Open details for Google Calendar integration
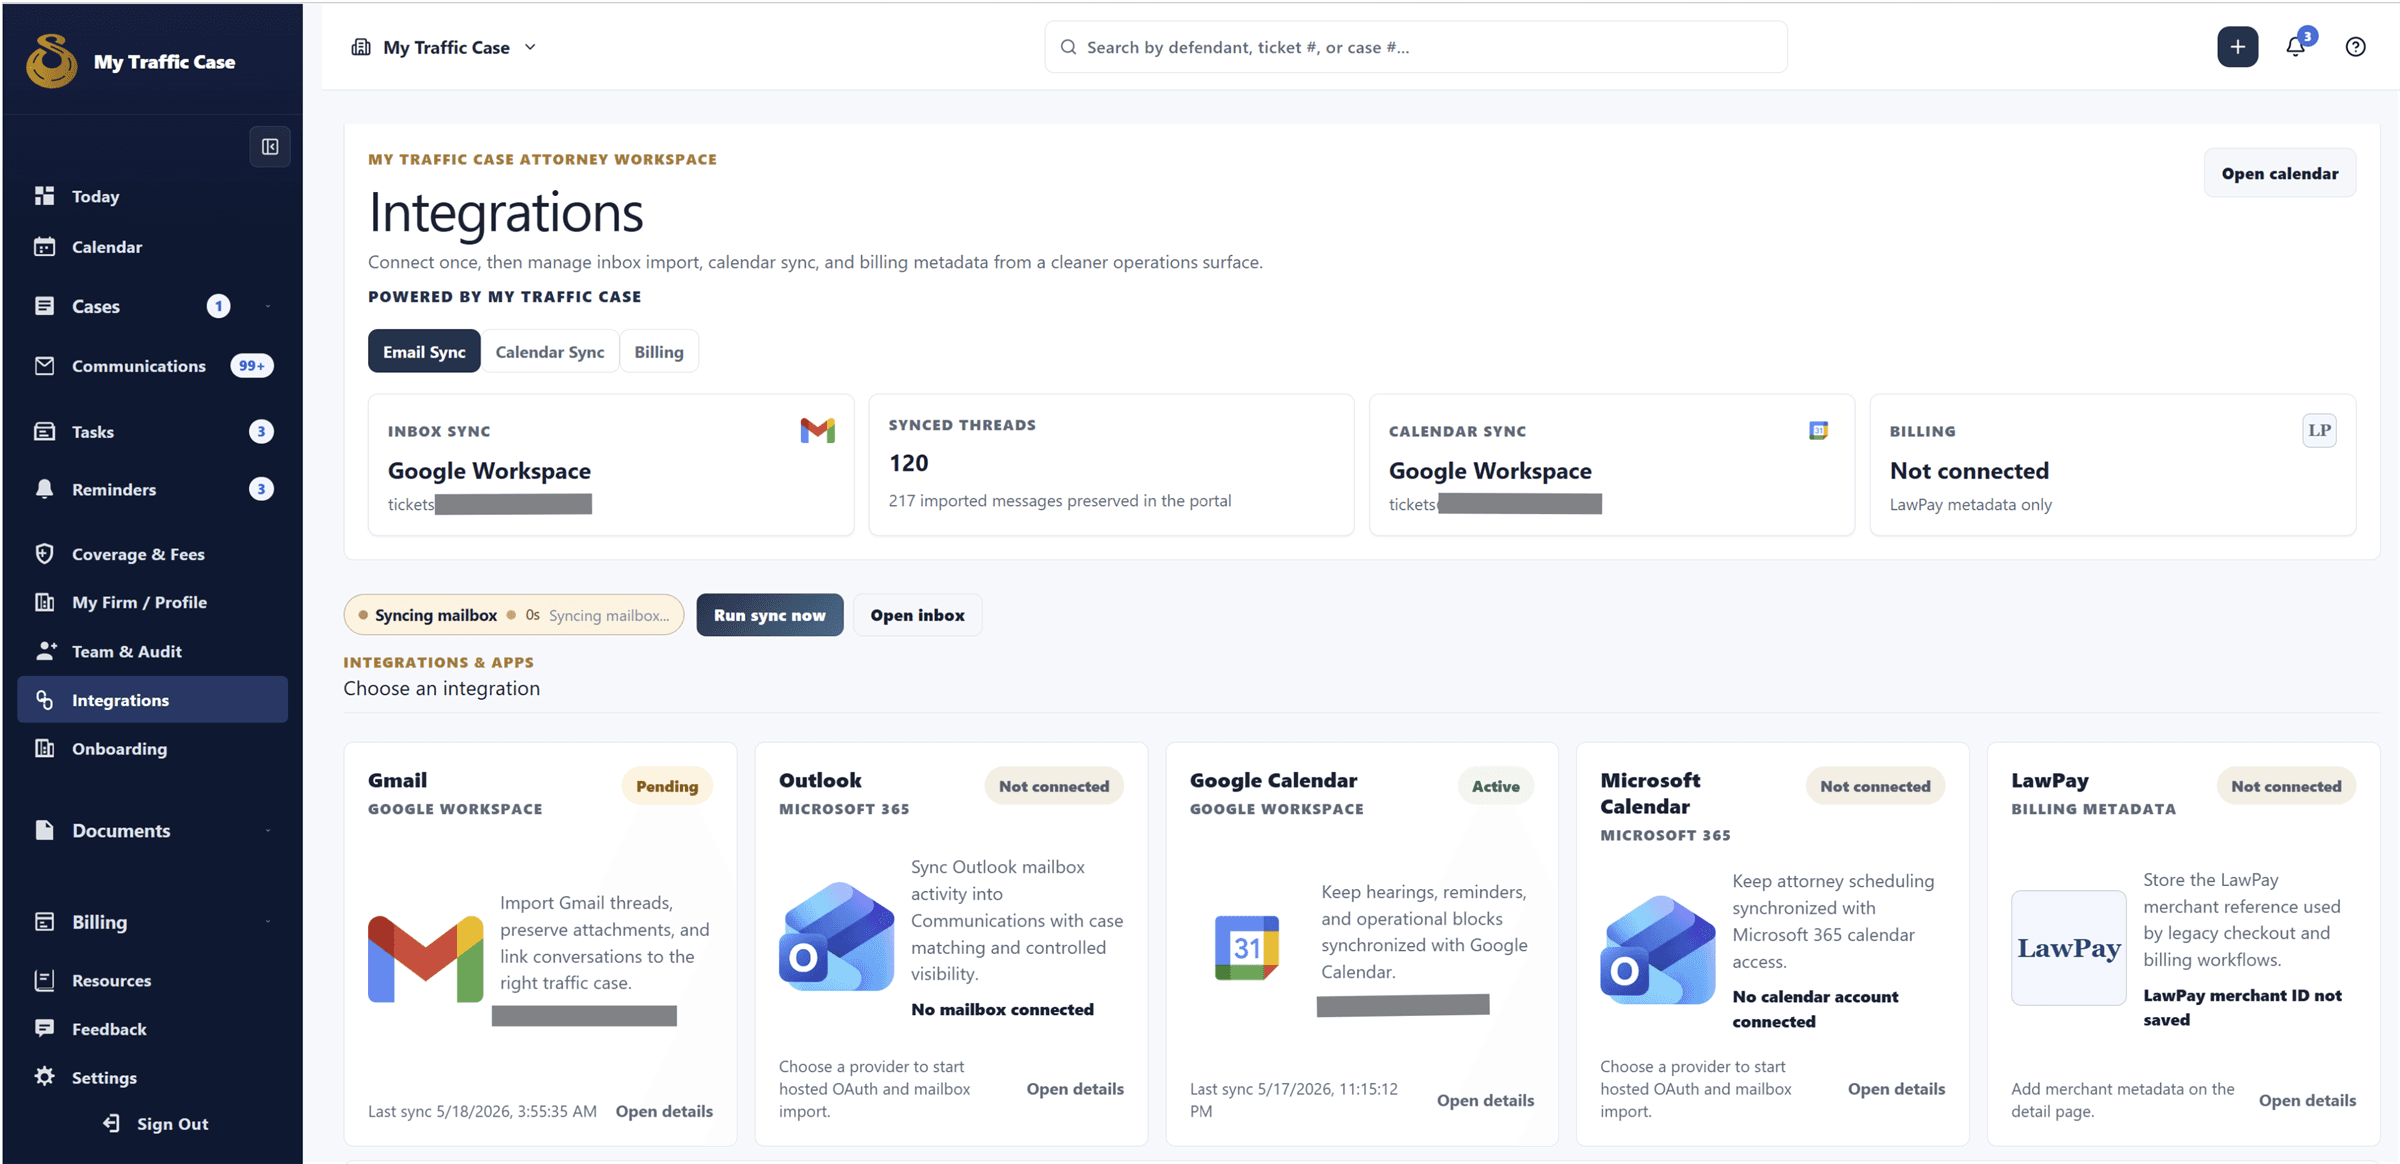The height and width of the screenshot is (1164, 2400). coord(1485,1100)
